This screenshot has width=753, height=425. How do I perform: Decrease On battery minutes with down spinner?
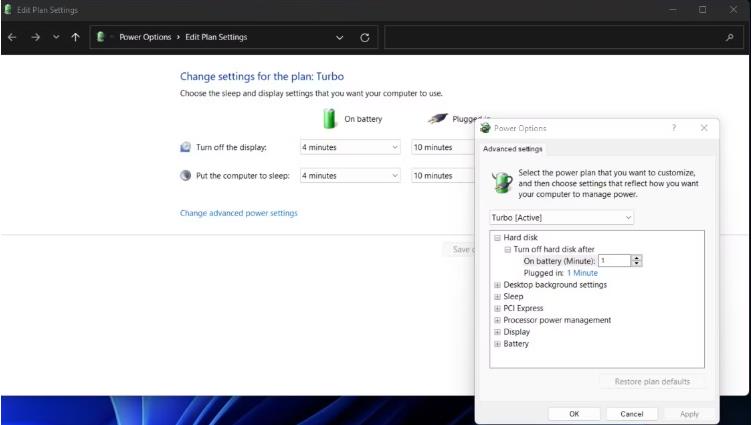pyautogui.click(x=637, y=264)
